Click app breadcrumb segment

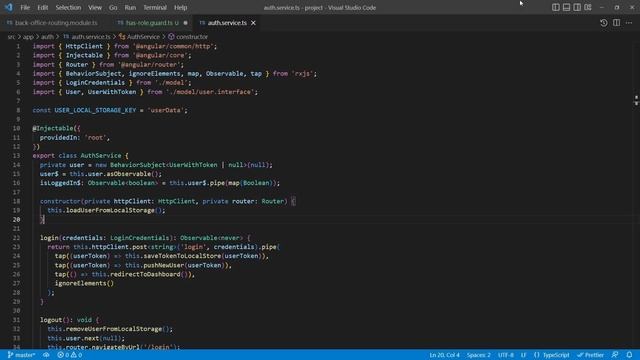(x=28, y=37)
